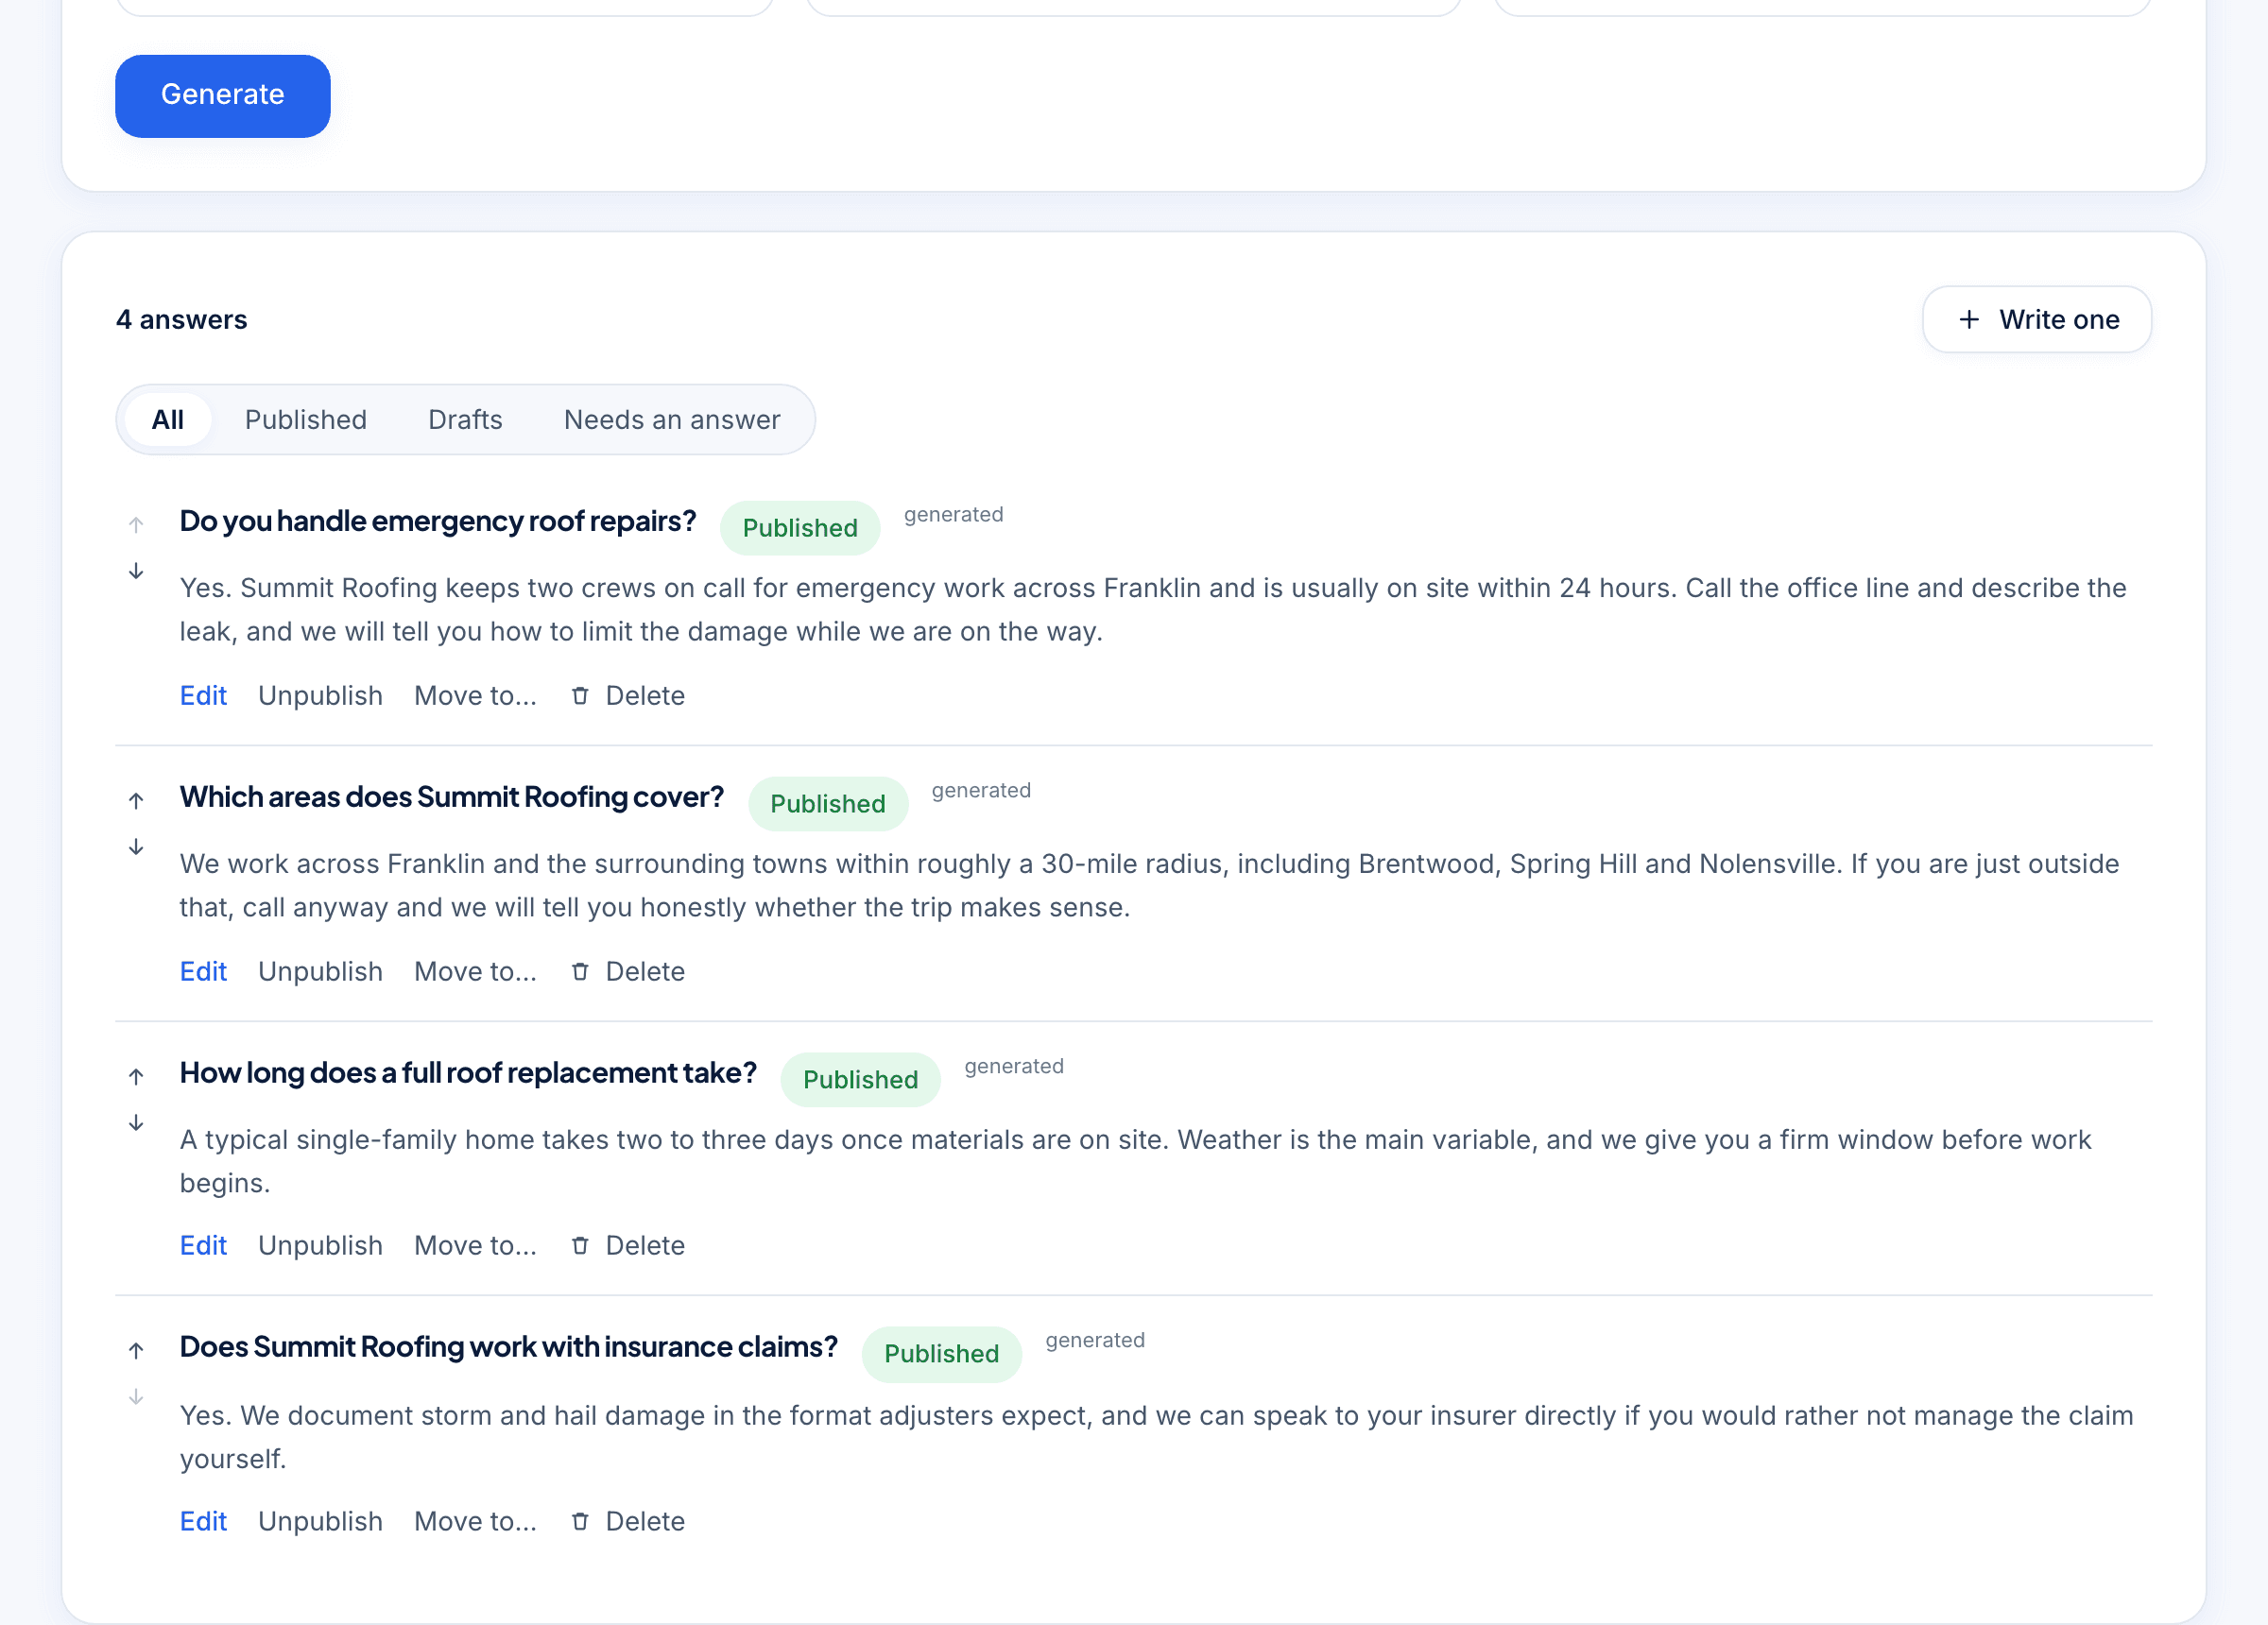
Task: Click the Published badge on roof replacement
Action: point(860,1080)
